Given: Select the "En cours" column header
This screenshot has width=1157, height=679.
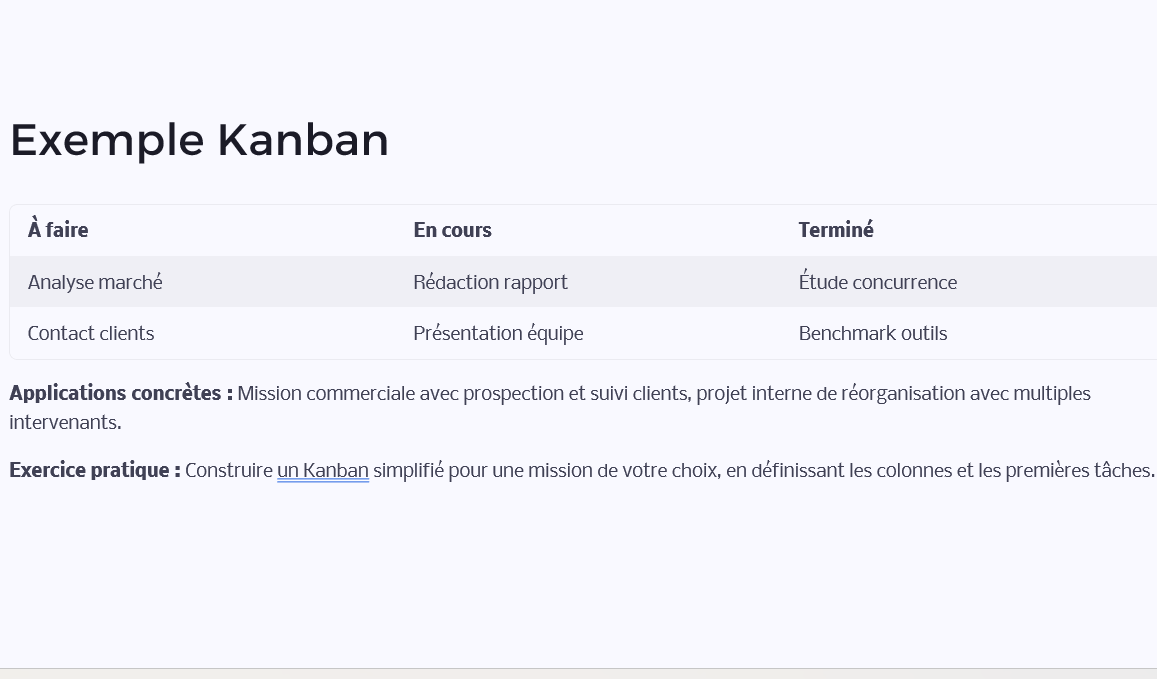Looking at the screenshot, I should coord(452,230).
